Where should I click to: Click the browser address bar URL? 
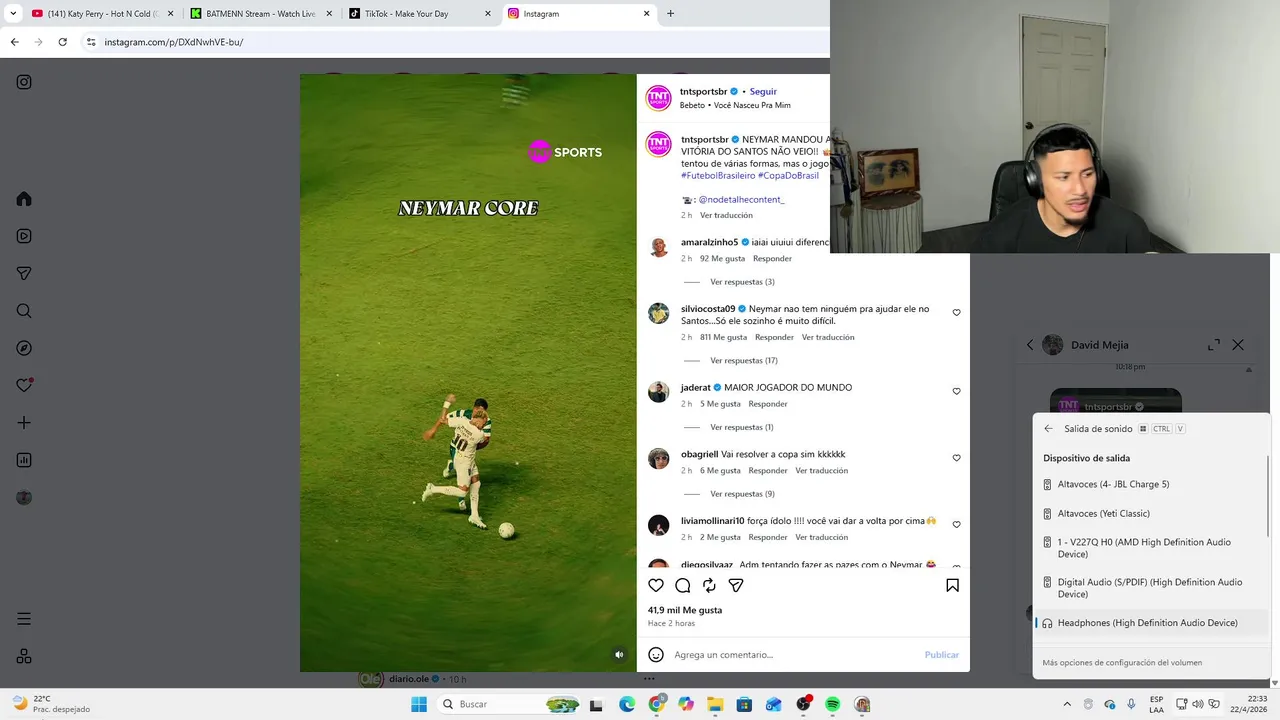point(174,42)
